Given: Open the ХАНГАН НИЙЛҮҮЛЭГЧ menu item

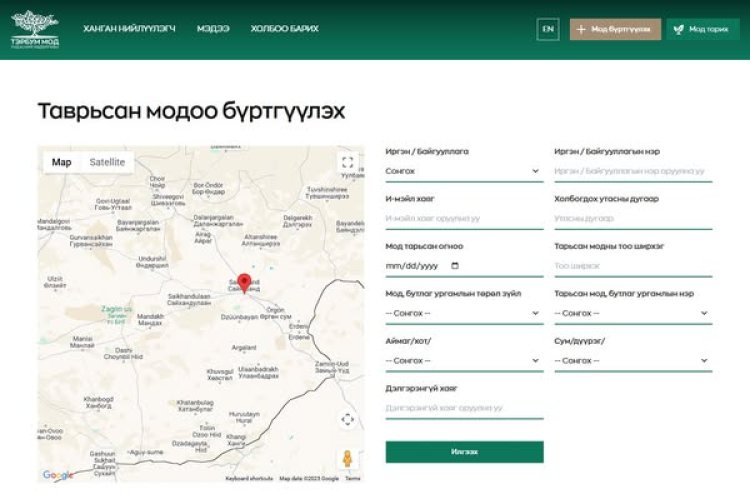Looking at the screenshot, I should pyautogui.click(x=129, y=29).
